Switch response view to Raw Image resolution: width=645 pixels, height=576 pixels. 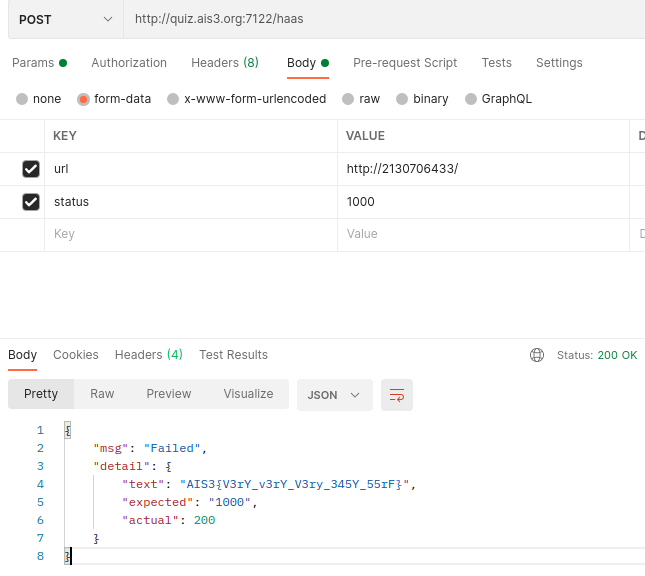(x=102, y=394)
